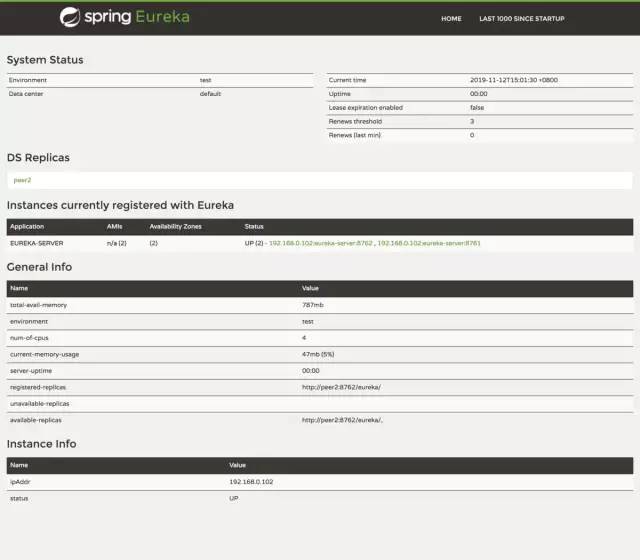Click the 'default' data center value
Screen dimensions: 640x560
210,94
